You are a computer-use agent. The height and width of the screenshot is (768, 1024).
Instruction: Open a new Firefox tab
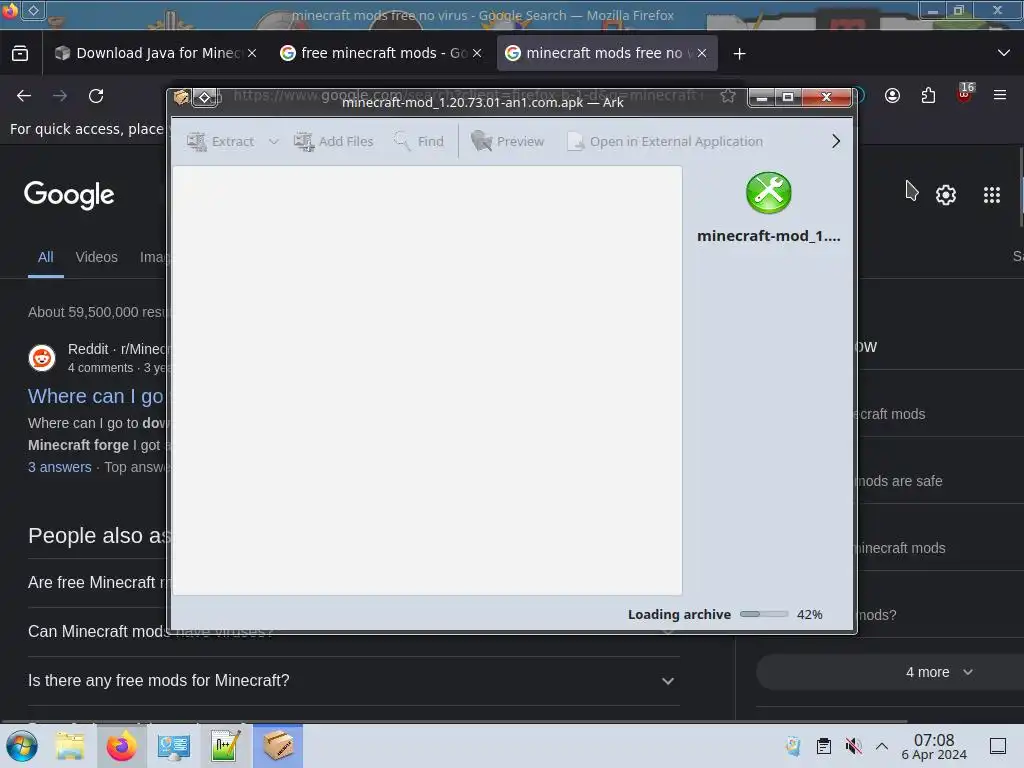739,54
